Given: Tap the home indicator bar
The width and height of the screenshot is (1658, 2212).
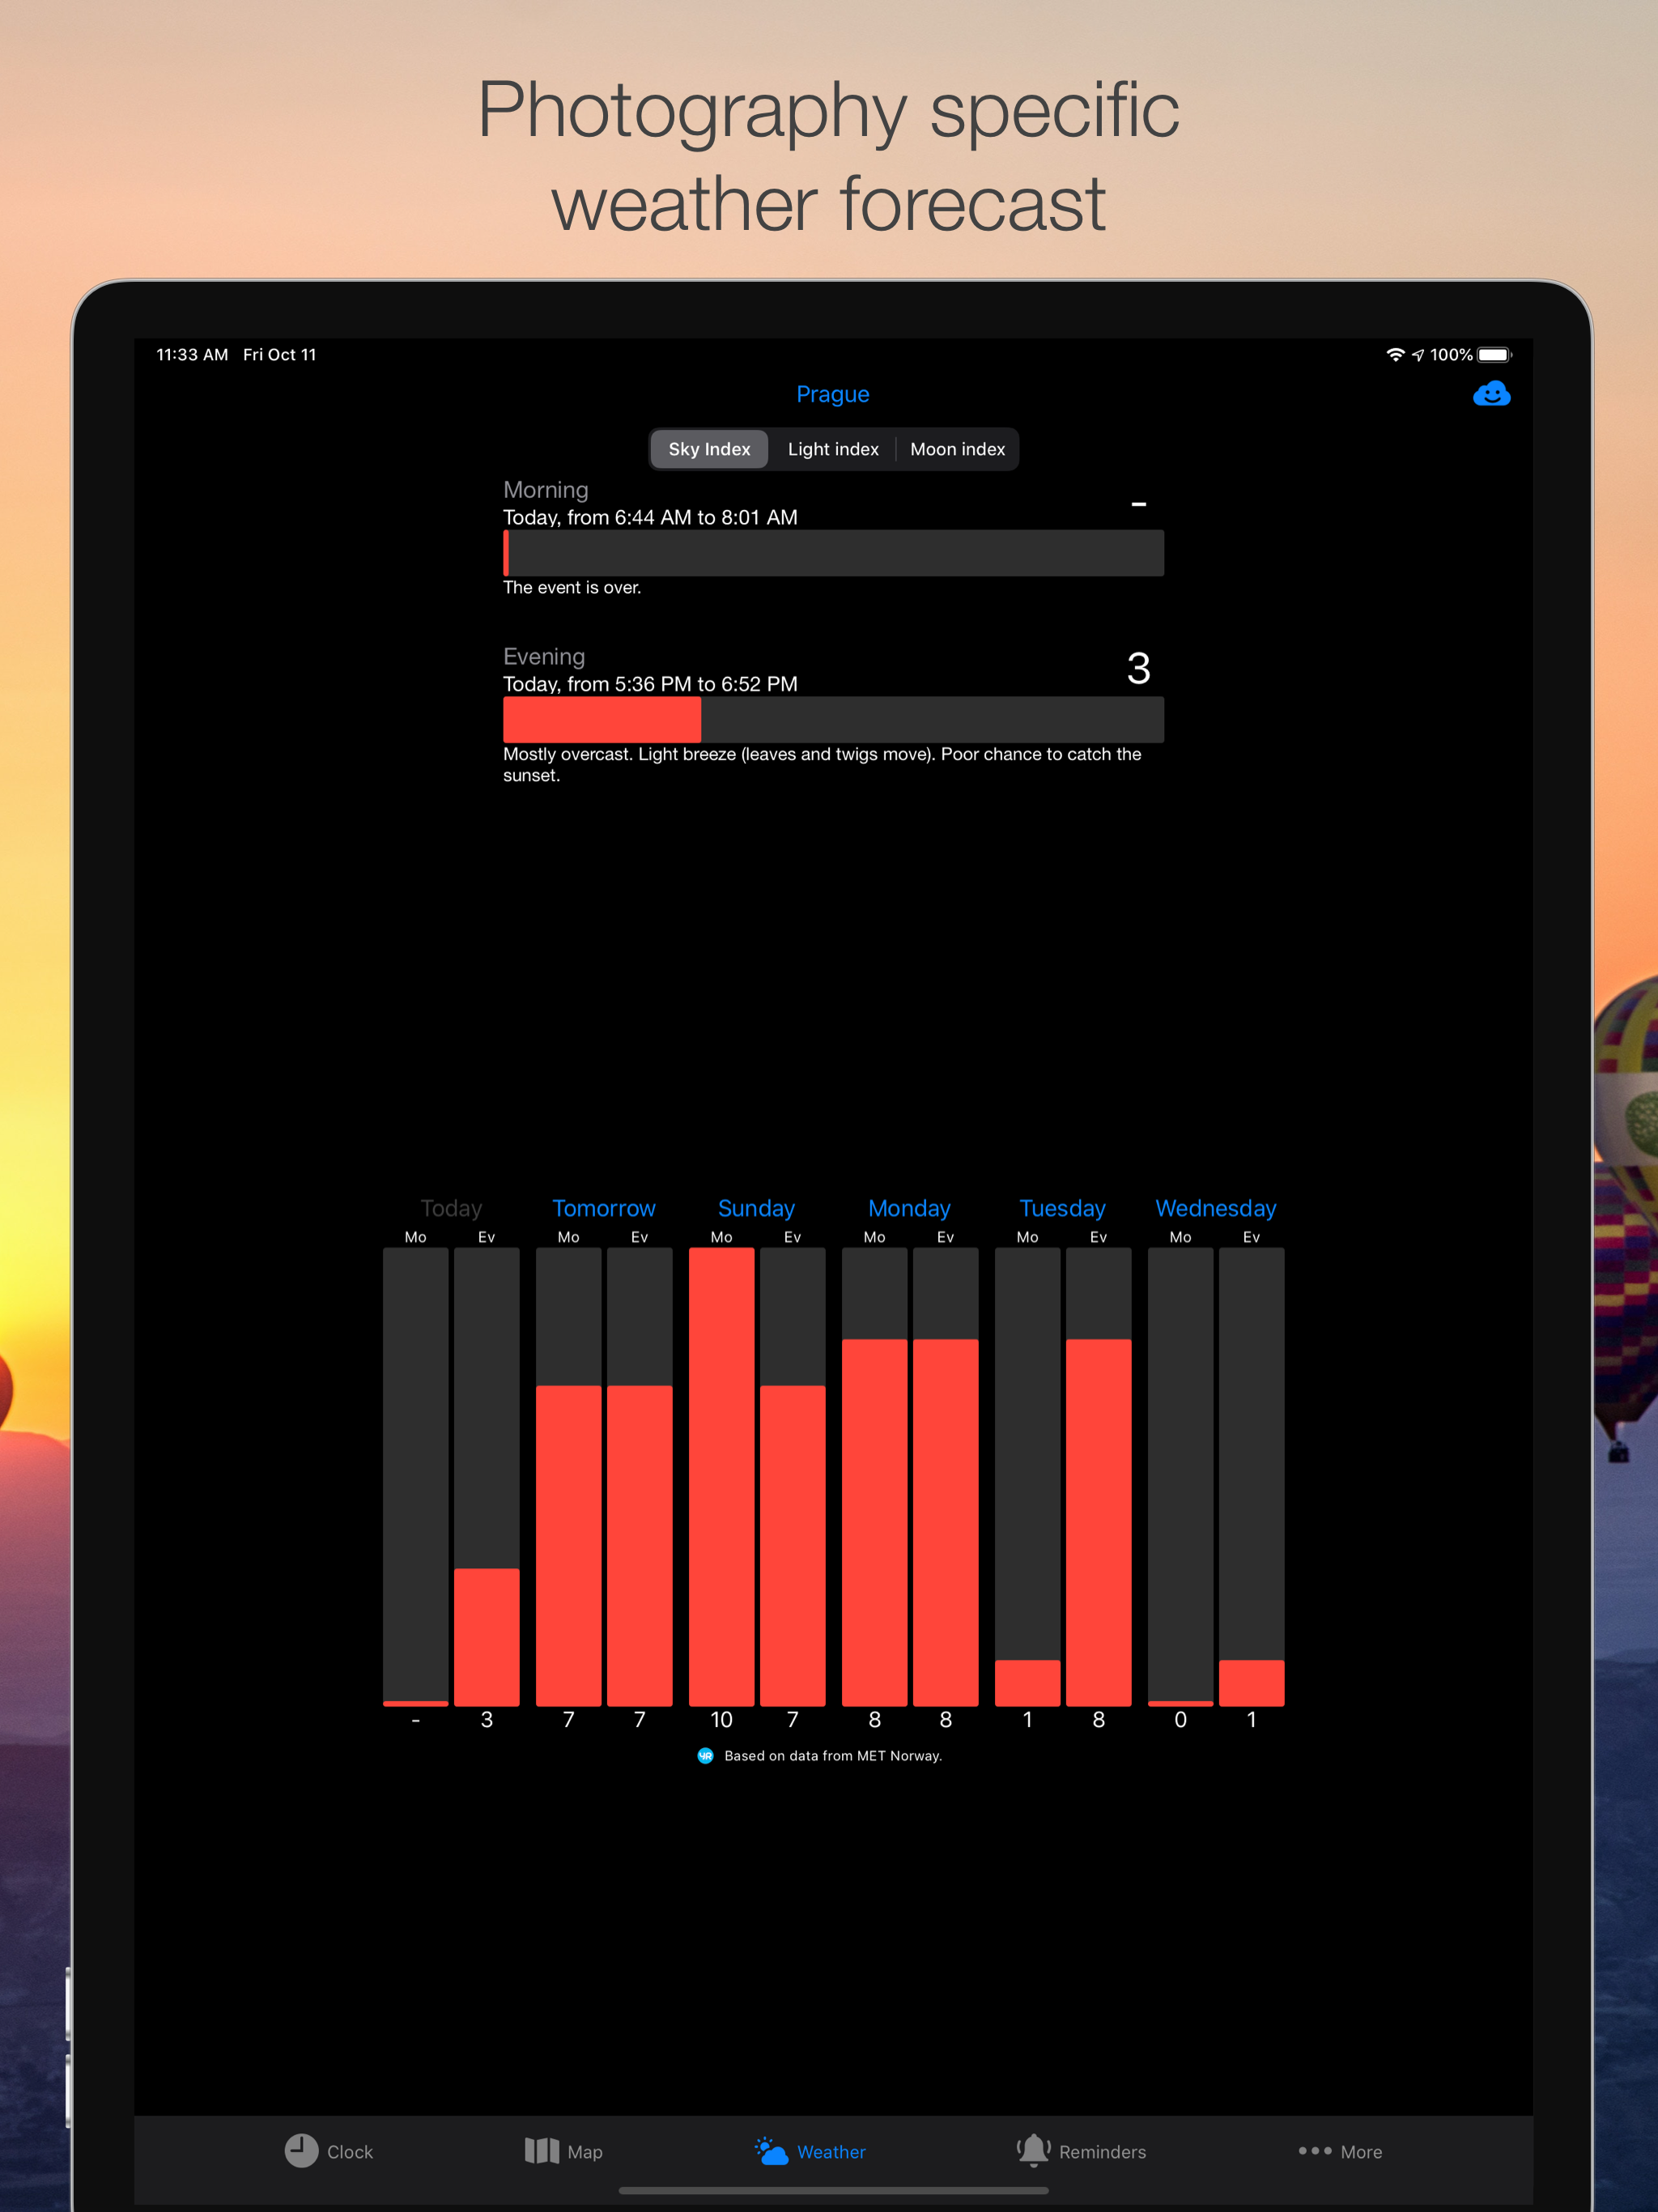Looking at the screenshot, I should click(833, 2190).
